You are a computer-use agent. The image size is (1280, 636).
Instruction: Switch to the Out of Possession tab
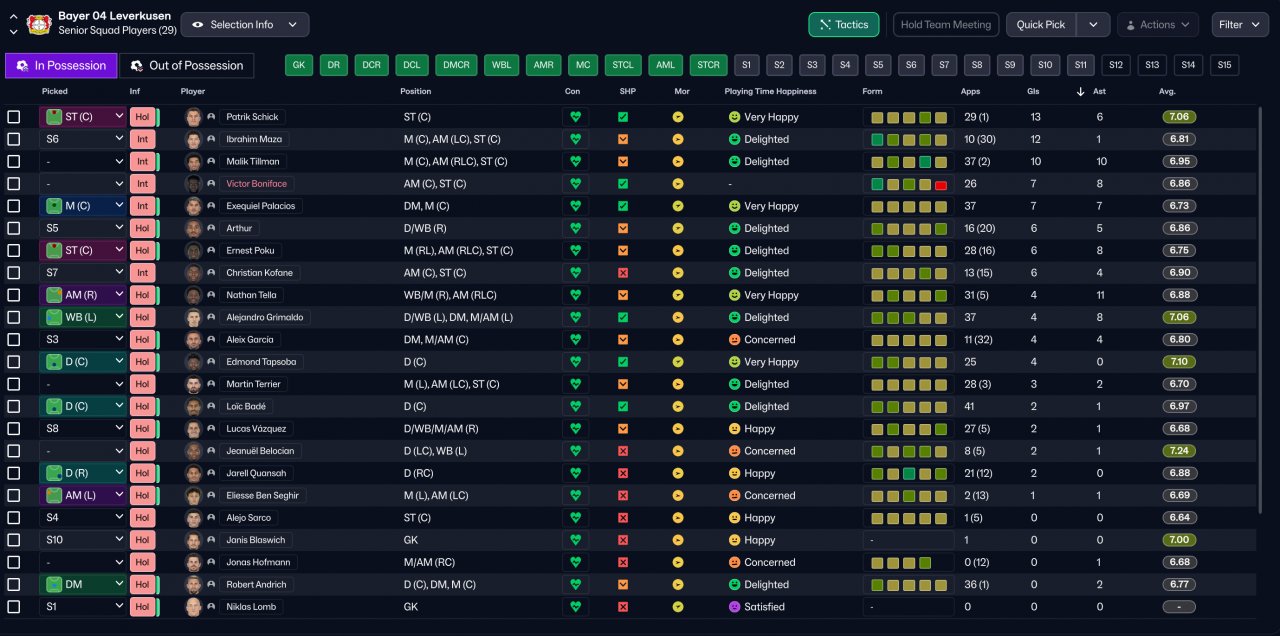click(x=186, y=66)
